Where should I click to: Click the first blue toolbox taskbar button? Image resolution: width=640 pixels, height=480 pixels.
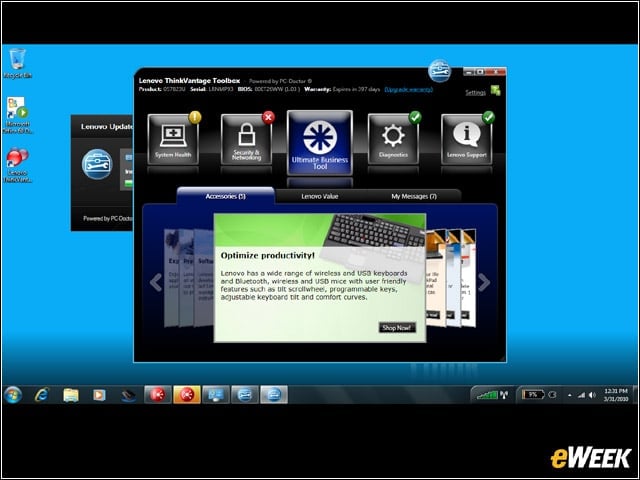tap(244, 395)
